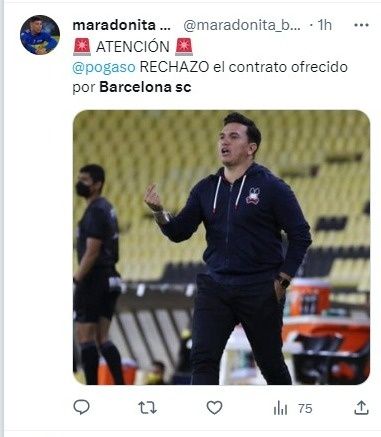Click the share upload arrow icon
This screenshot has width=381, height=437.
tap(361, 407)
